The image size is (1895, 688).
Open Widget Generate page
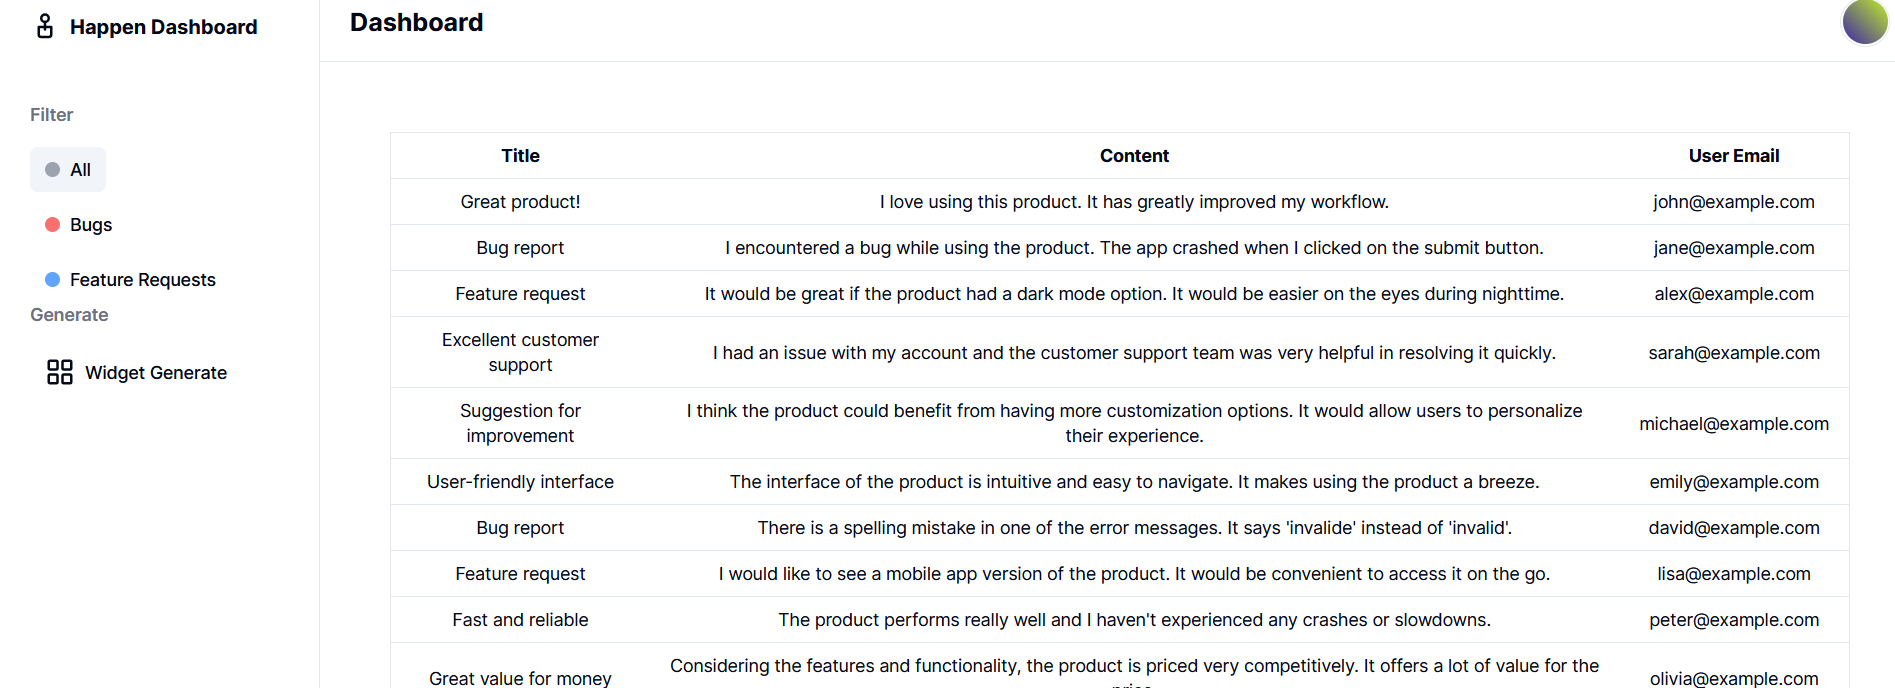point(155,373)
